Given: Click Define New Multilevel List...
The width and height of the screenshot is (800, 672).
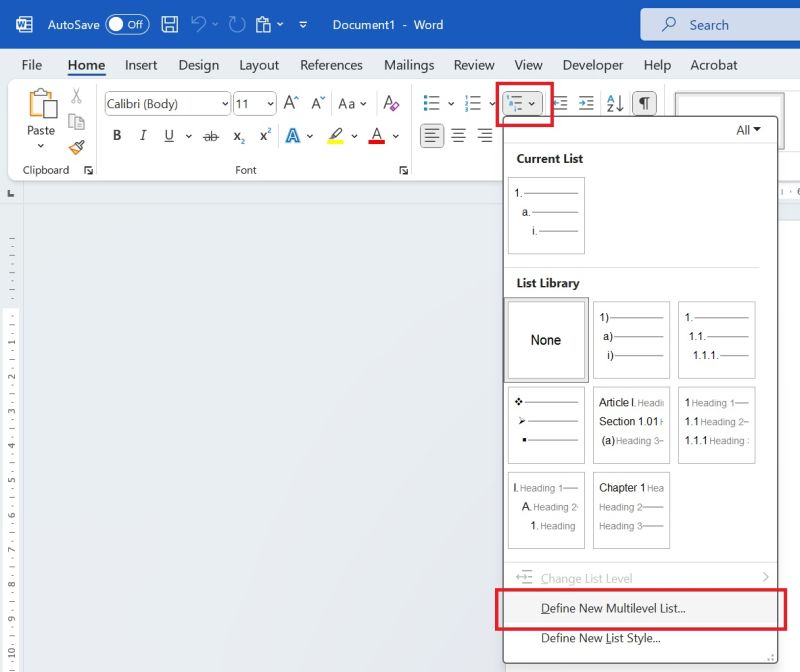Looking at the screenshot, I should [641, 608].
